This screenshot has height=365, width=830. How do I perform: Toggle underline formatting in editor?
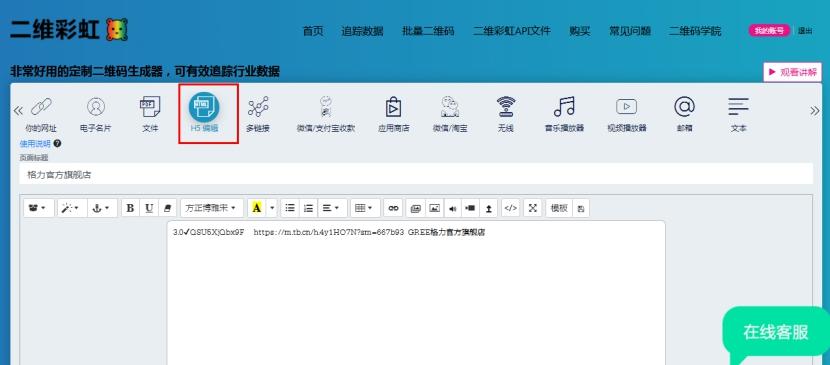point(149,208)
